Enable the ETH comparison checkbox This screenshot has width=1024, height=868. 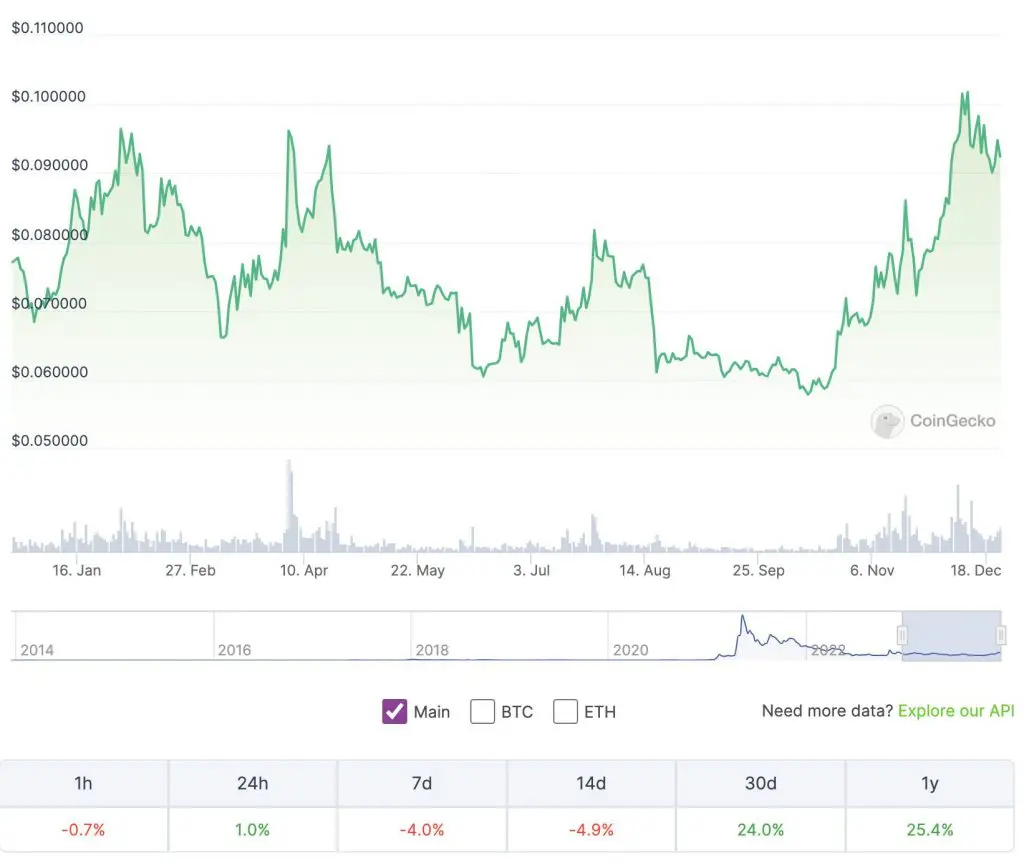pyautogui.click(x=566, y=711)
